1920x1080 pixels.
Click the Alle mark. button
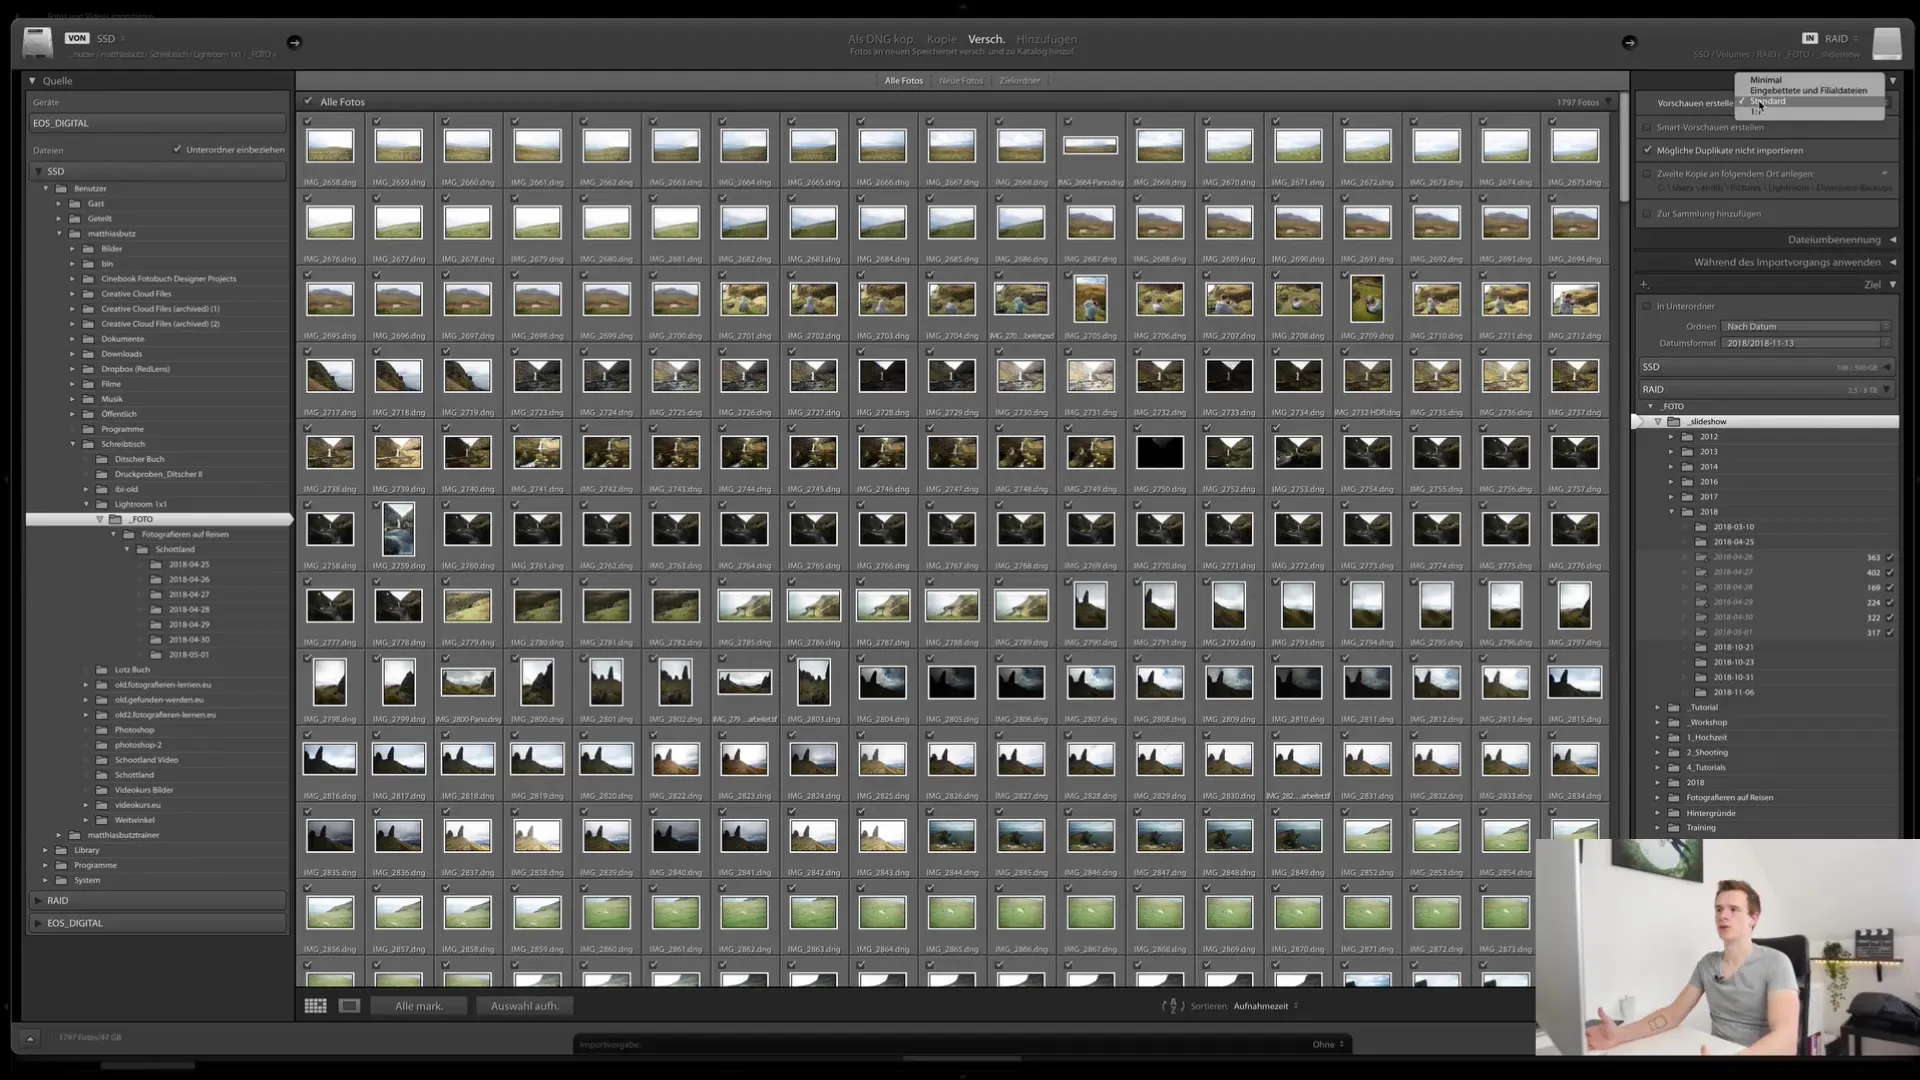(419, 1006)
